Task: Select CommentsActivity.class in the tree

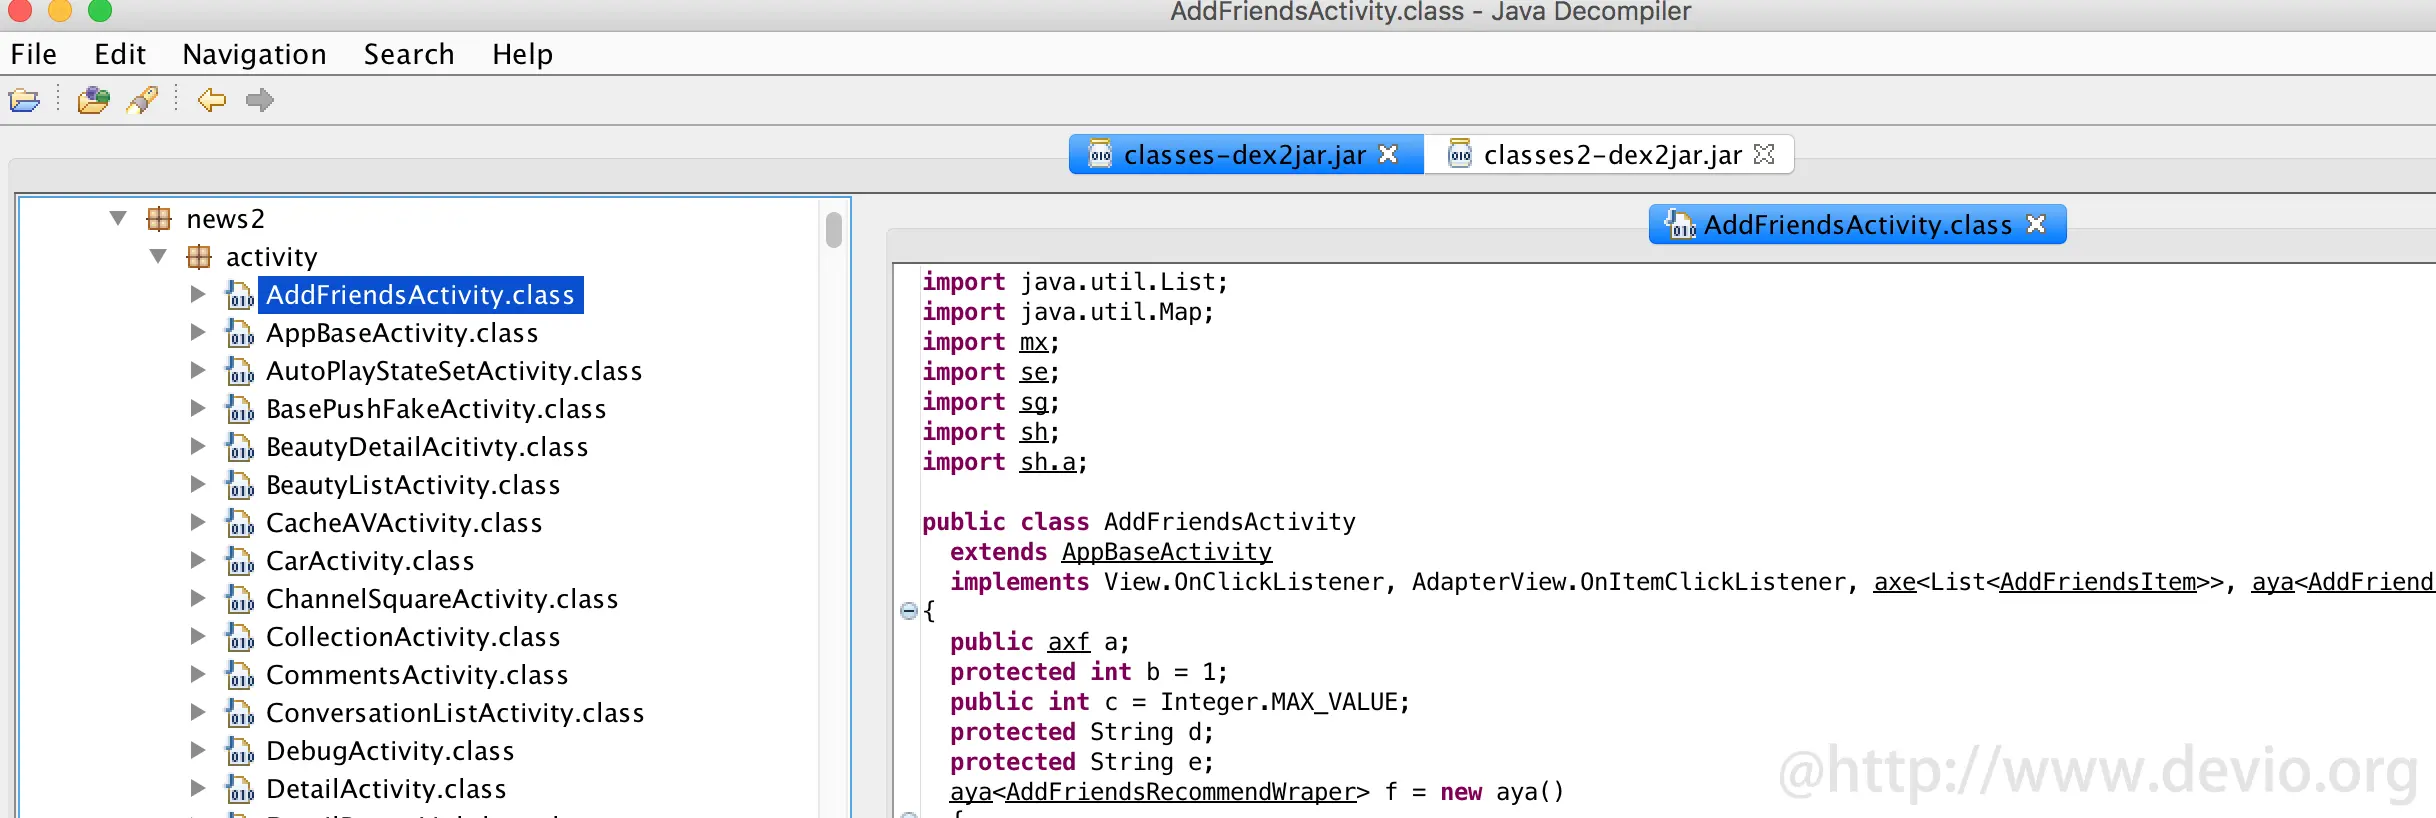Action: [x=417, y=675]
